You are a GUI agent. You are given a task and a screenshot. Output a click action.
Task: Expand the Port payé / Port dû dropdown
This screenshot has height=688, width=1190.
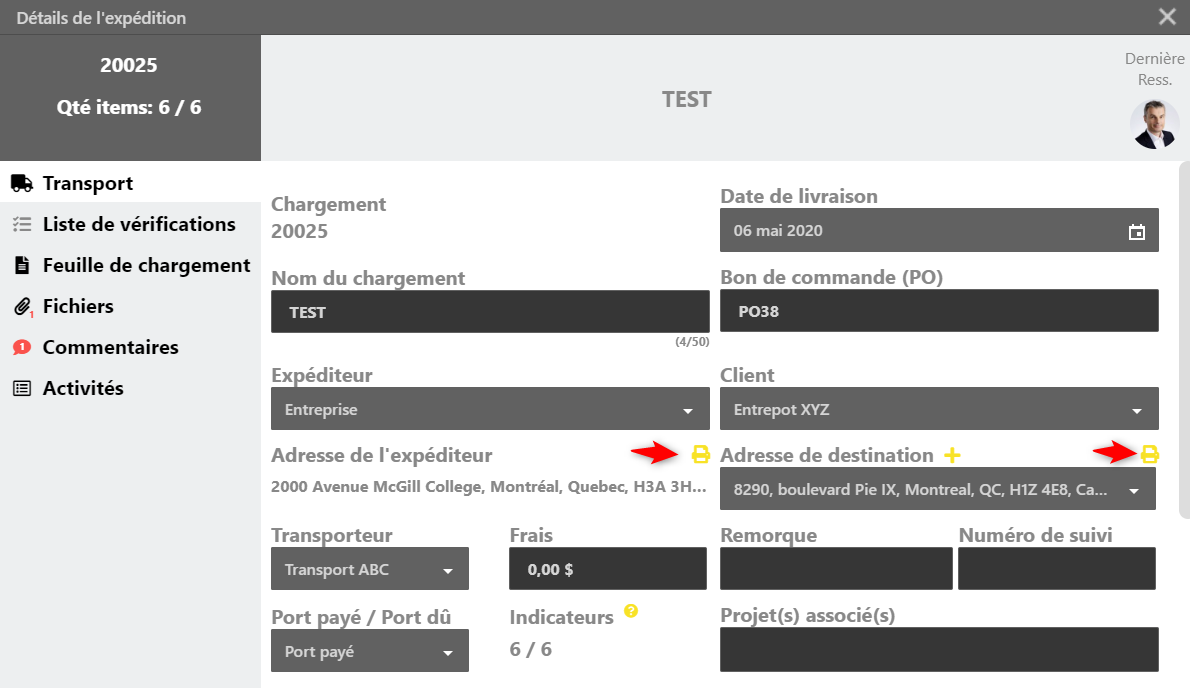[x=448, y=653]
